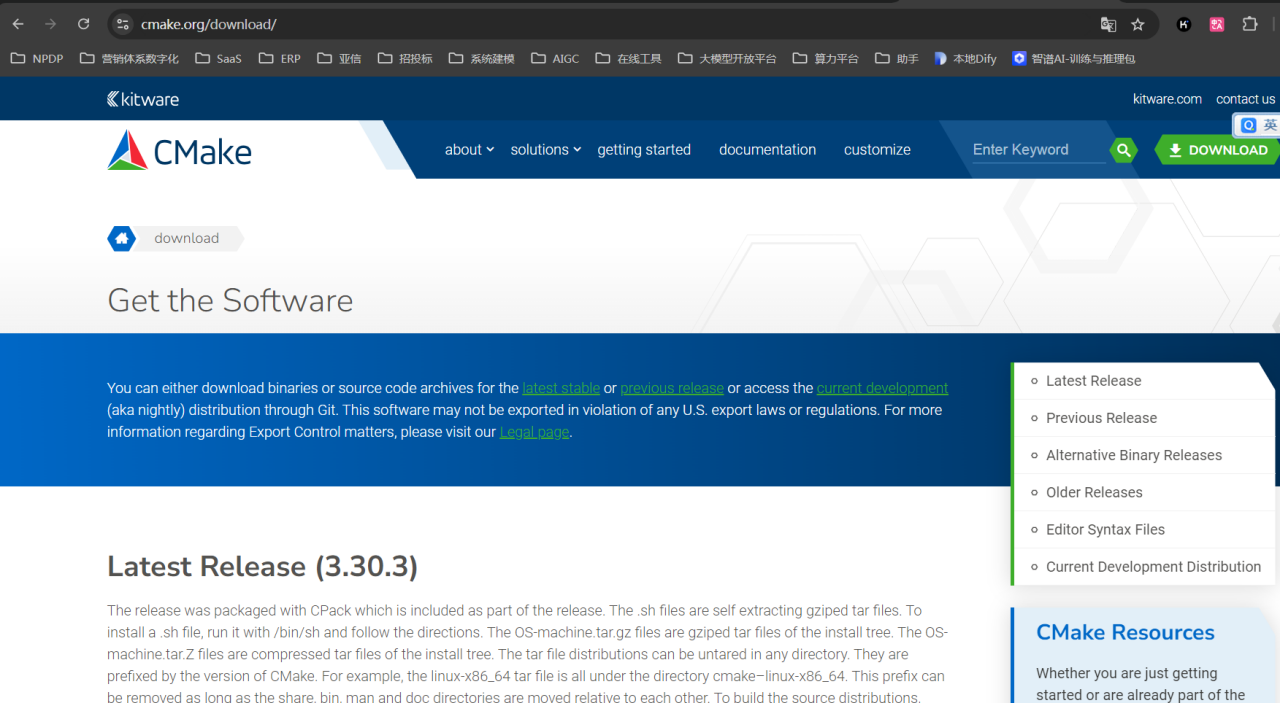The image size is (1280, 703).
Task: Reload the page with the refresh icon
Action: click(84, 24)
